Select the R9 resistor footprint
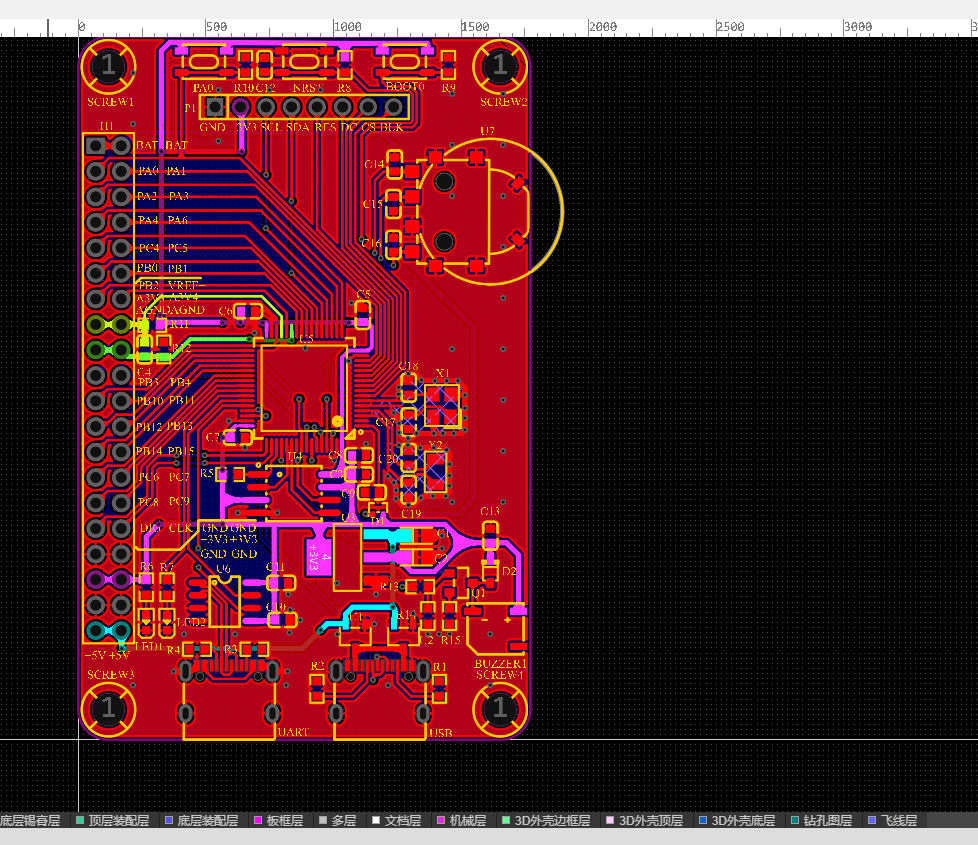 [x=448, y=65]
